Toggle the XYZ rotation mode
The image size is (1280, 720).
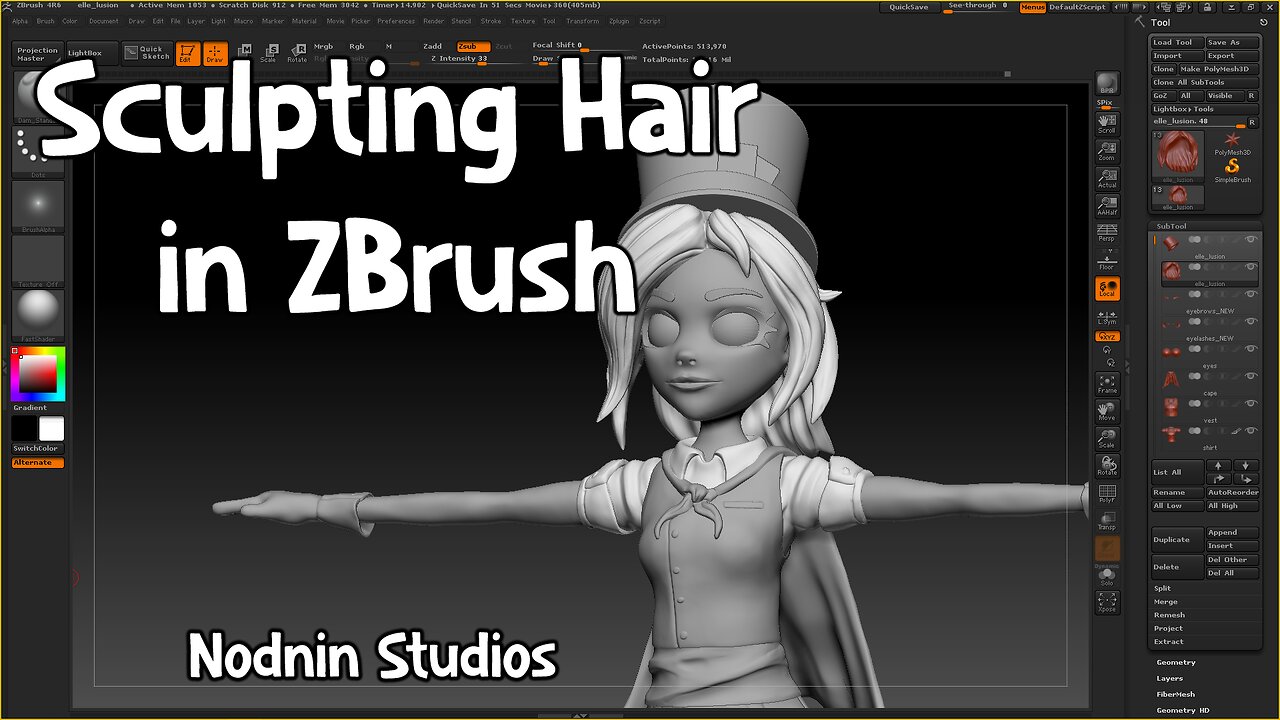click(x=1107, y=337)
